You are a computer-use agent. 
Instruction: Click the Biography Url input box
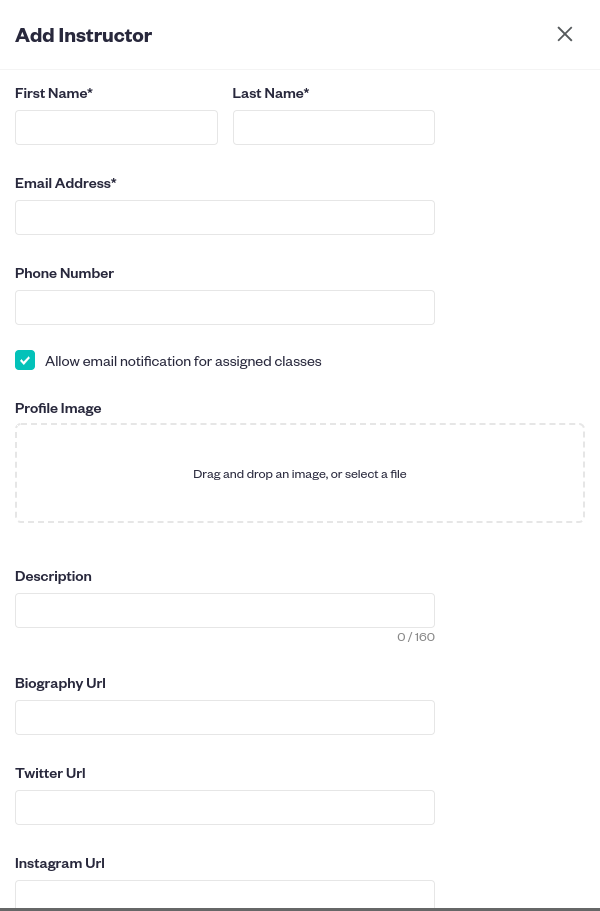click(225, 717)
